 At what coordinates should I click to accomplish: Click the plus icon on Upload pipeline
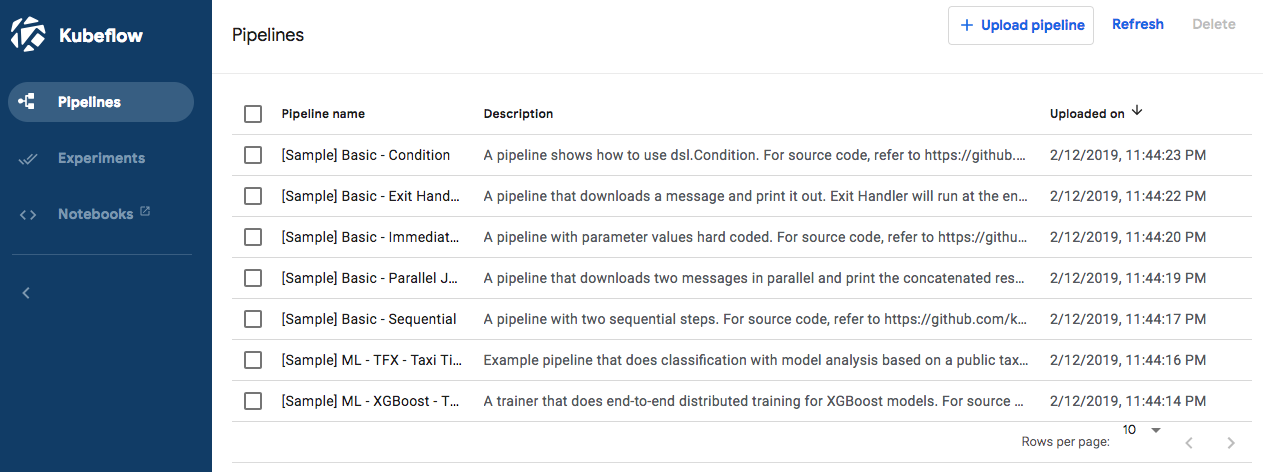click(966, 26)
